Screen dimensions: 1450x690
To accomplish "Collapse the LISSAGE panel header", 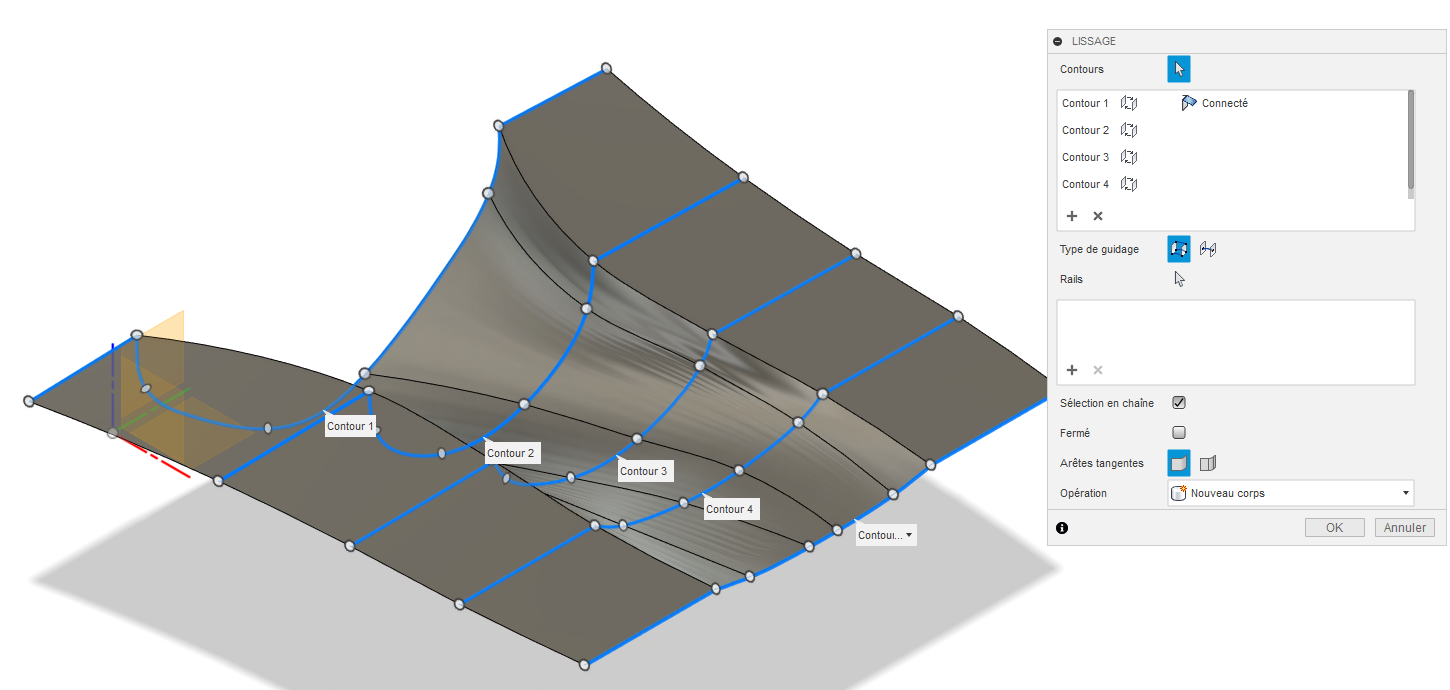I will click(1058, 41).
